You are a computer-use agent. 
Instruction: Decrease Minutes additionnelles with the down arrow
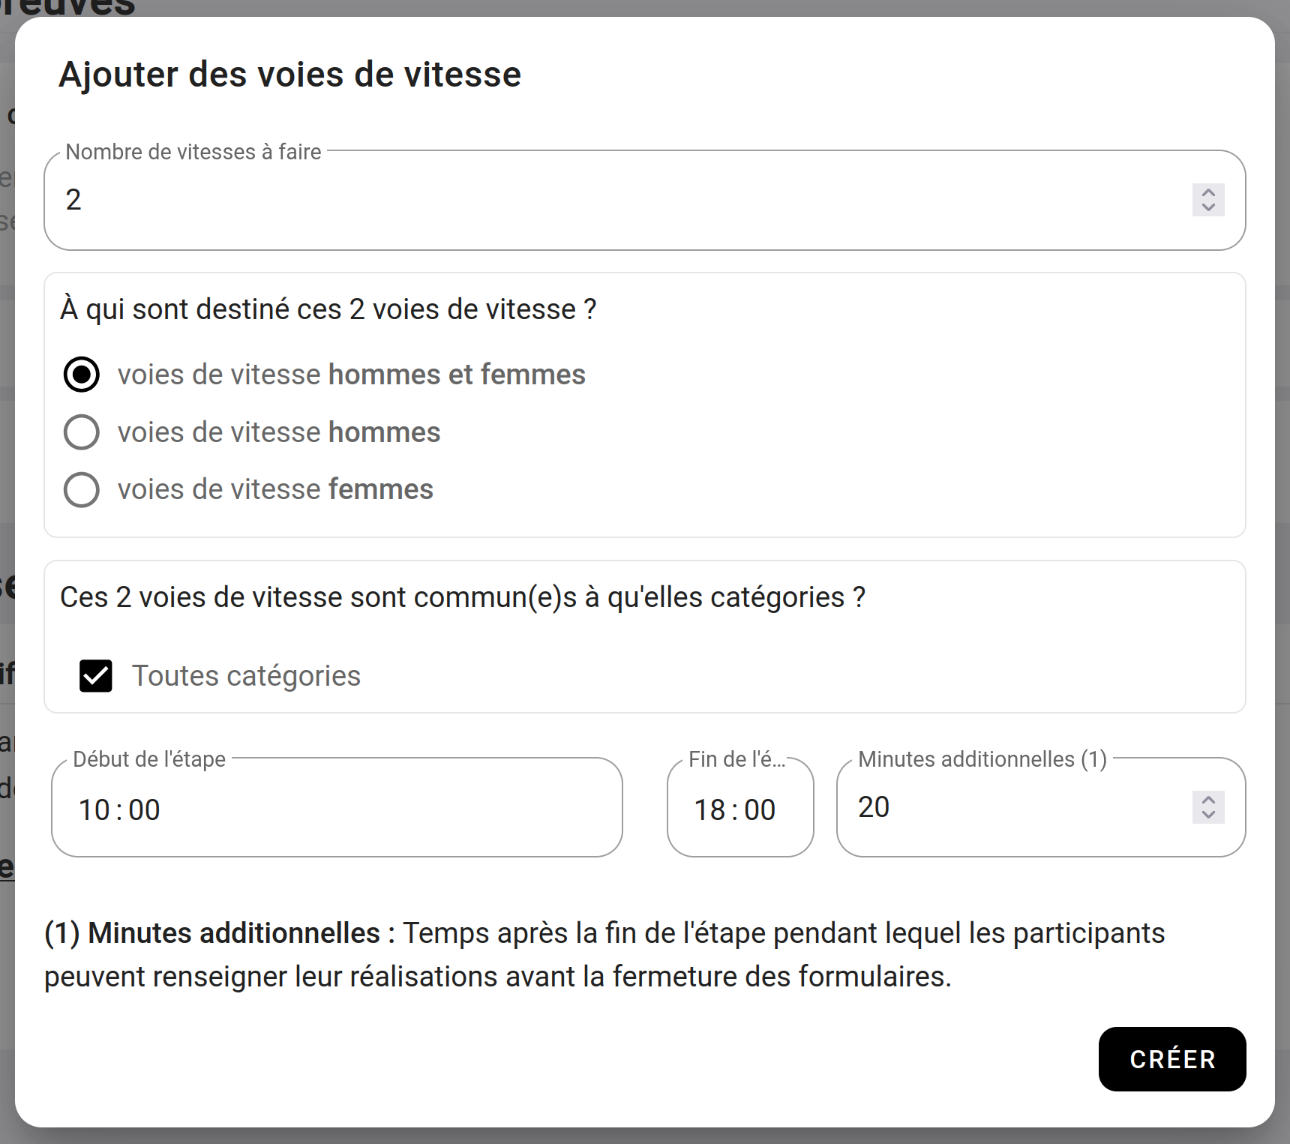coord(1208,815)
